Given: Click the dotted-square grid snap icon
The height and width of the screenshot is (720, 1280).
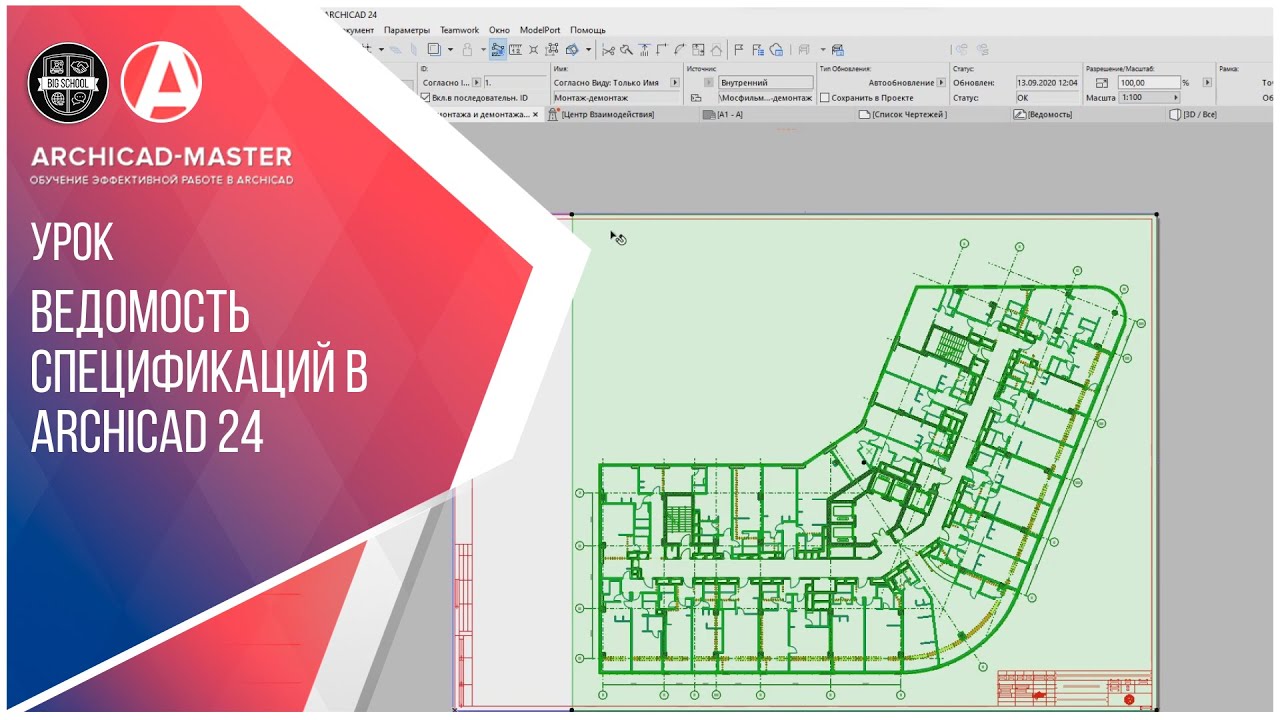Looking at the screenshot, I should pyautogui.click(x=551, y=50).
